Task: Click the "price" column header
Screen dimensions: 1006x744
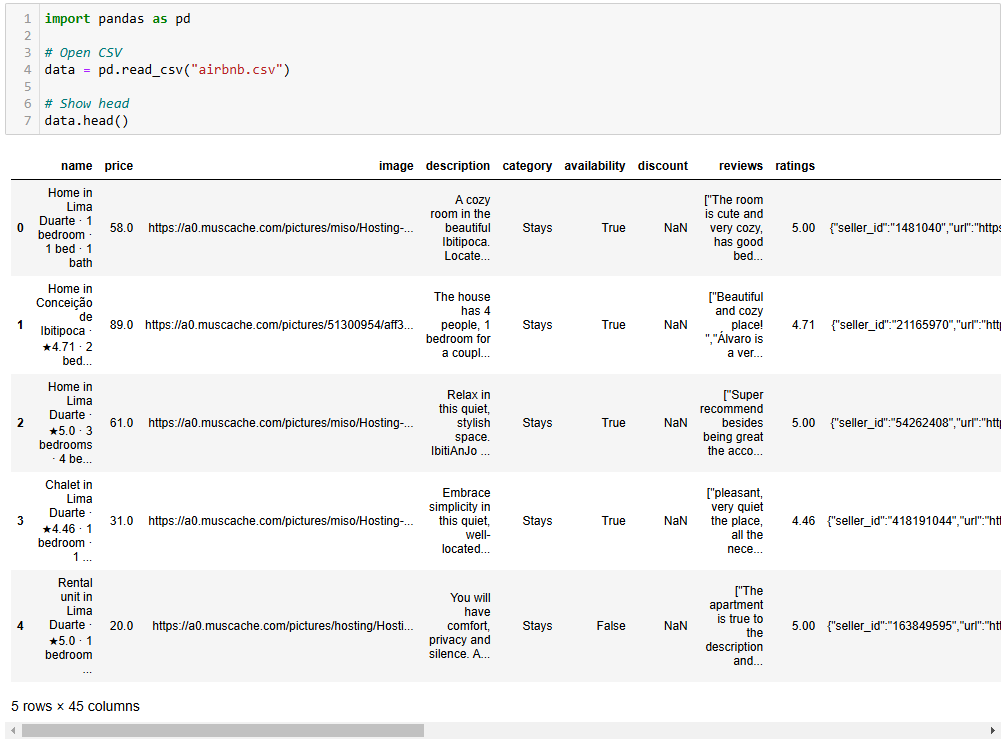Action: click(118, 165)
